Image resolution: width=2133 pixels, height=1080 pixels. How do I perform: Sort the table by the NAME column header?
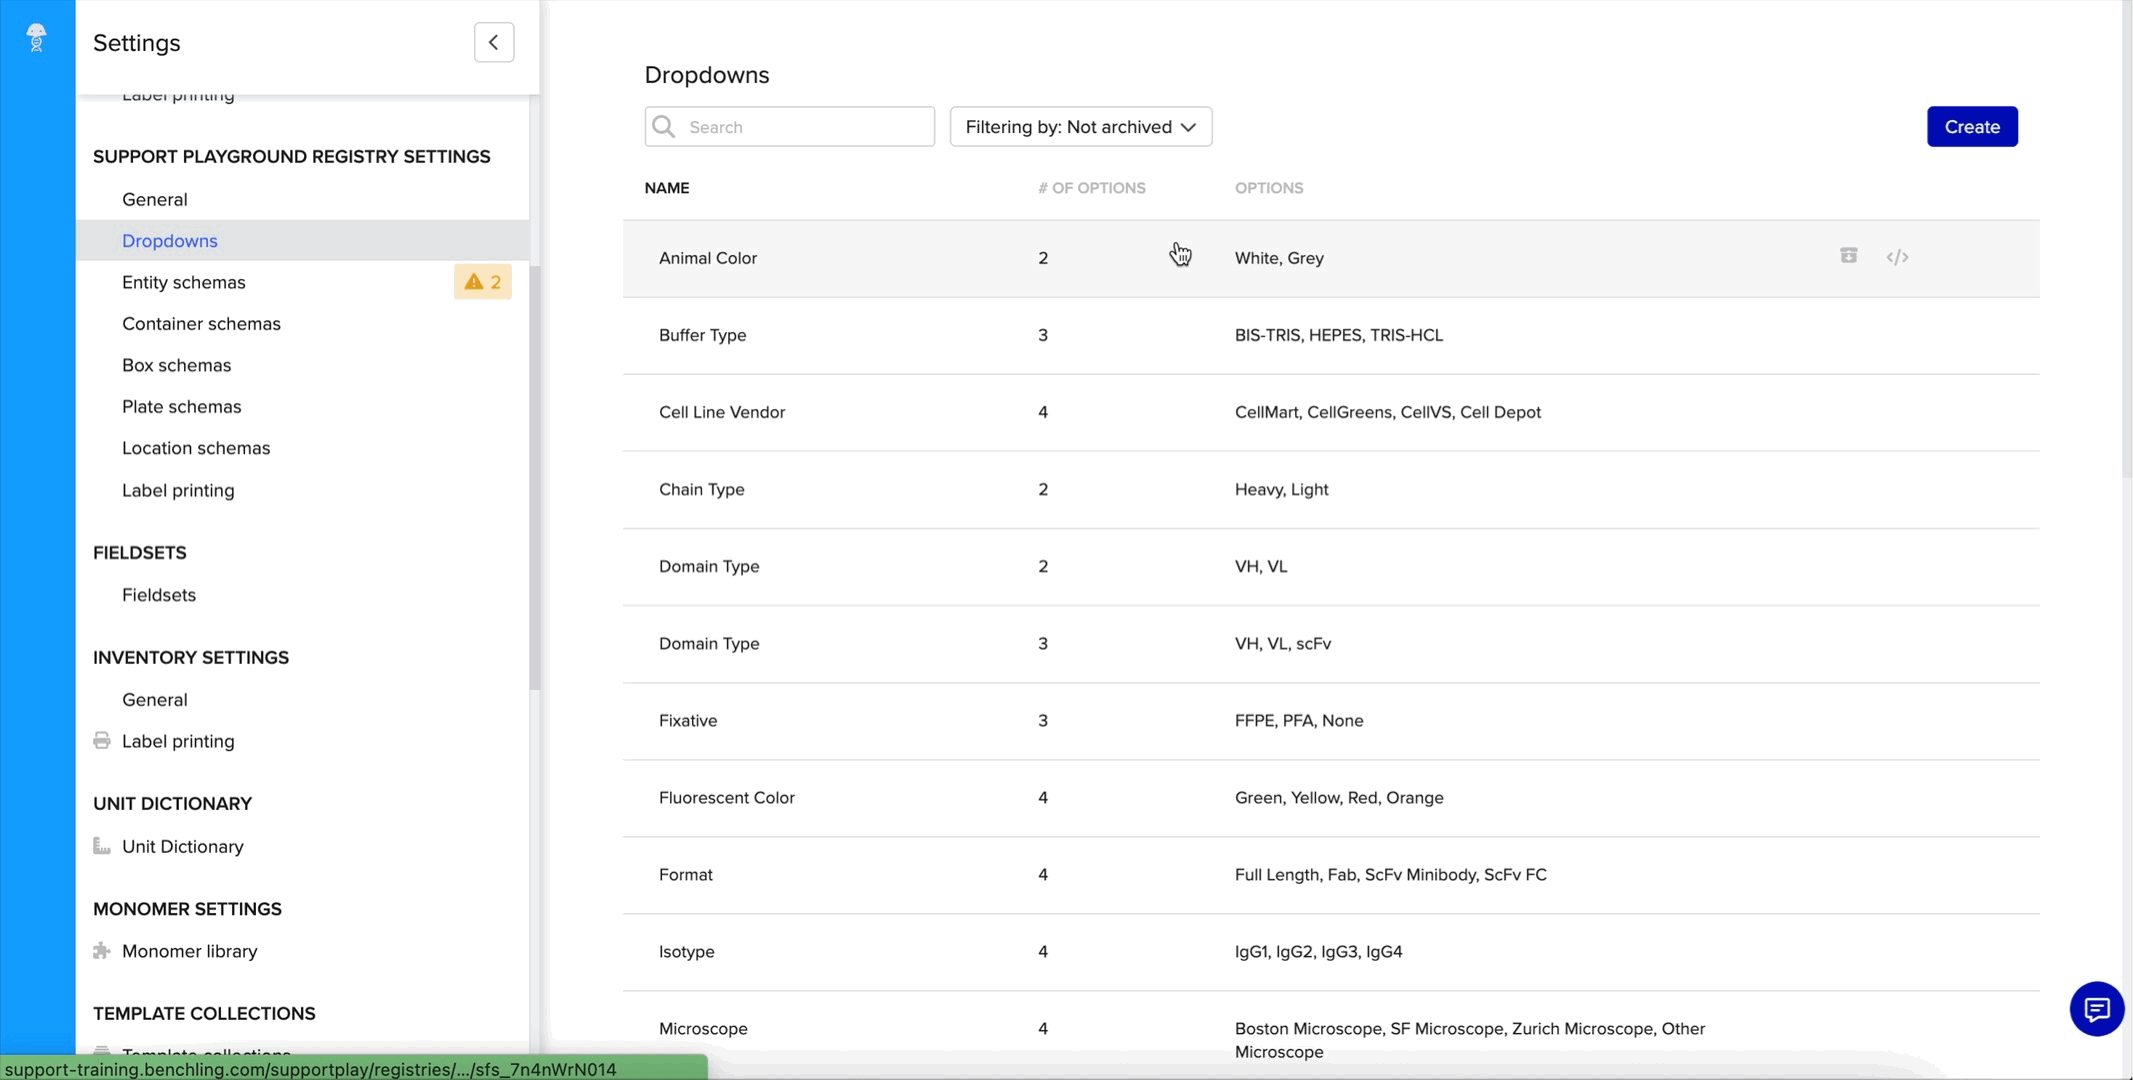click(x=667, y=188)
